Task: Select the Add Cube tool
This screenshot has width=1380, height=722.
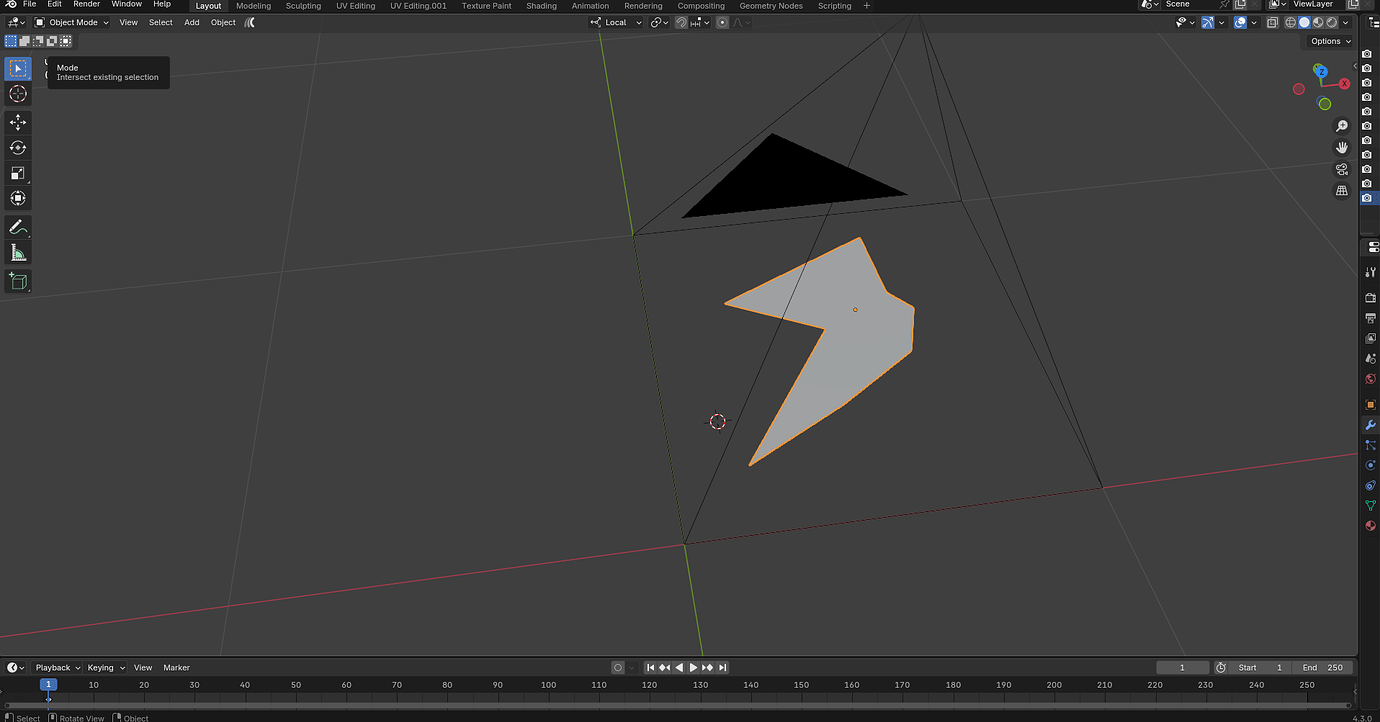Action: point(18,281)
